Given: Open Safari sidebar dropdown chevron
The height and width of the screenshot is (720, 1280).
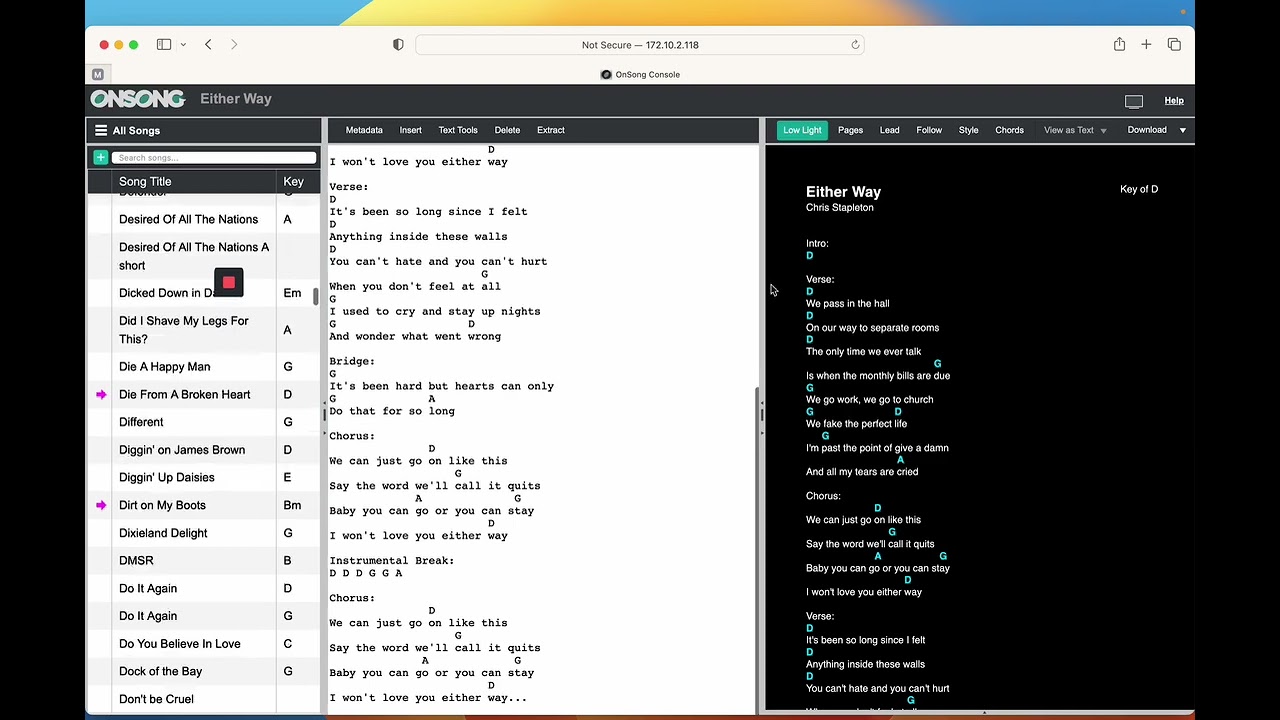Looking at the screenshot, I should point(183,45).
